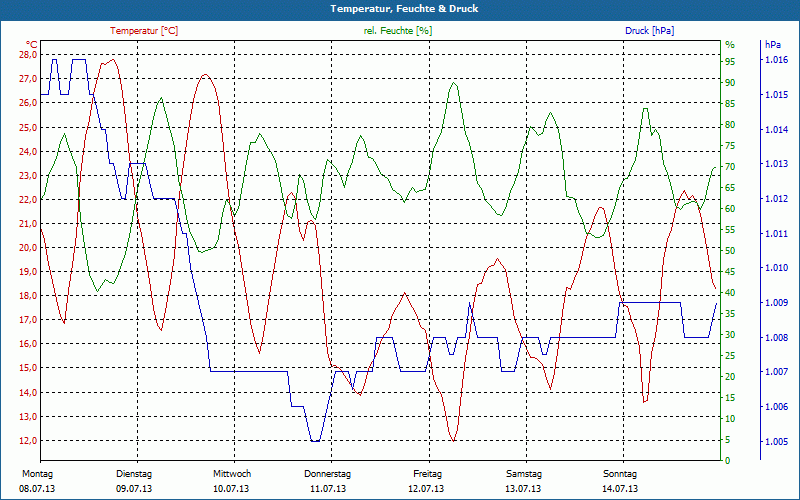Click the 'Montag' day label

37,474
